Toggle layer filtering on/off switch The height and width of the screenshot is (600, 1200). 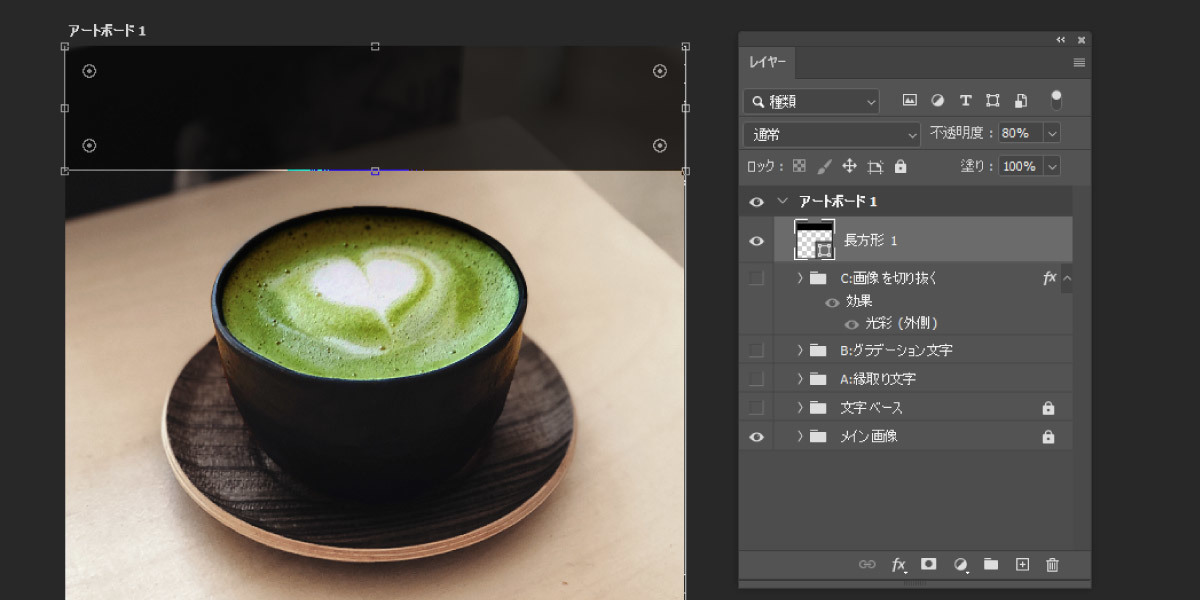pyautogui.click(x=1056, y=100)
